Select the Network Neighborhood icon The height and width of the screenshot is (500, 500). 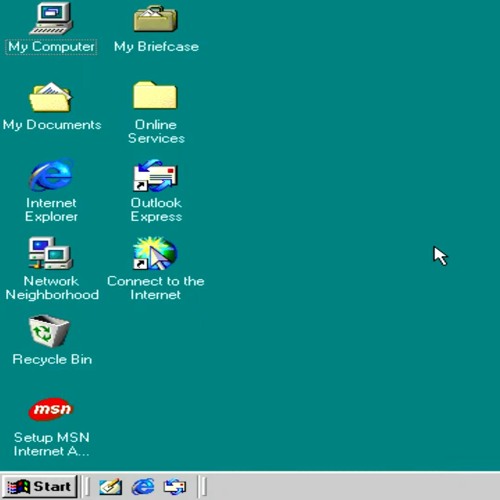click(x=51, y=253)
